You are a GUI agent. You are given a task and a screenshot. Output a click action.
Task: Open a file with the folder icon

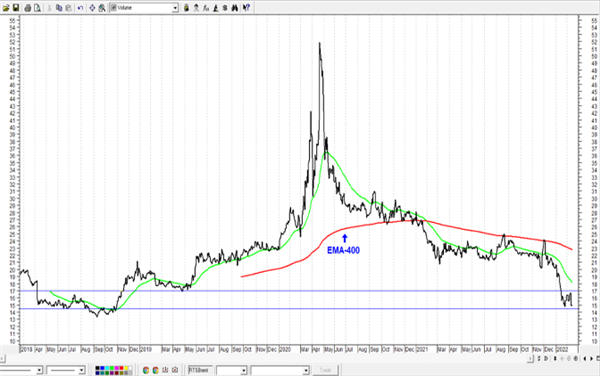click(x=7, y=8)
